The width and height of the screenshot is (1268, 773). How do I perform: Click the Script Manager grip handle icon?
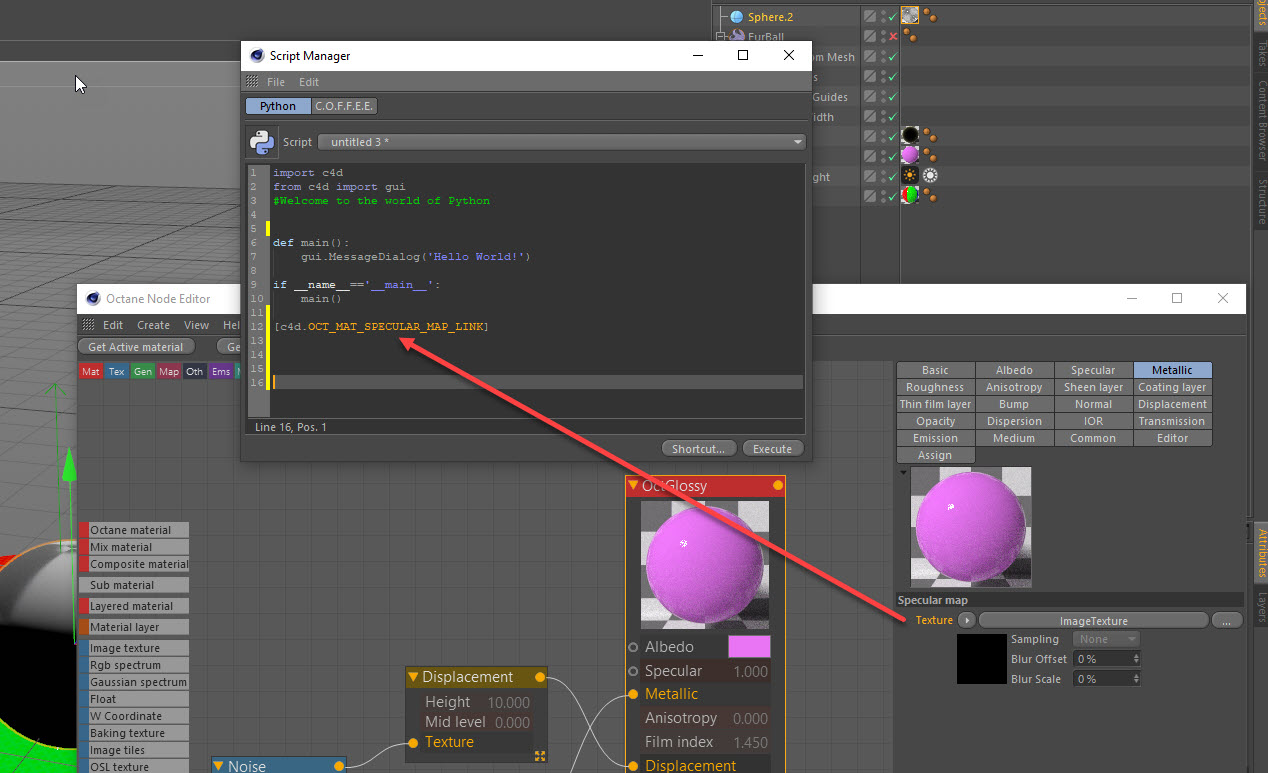click(254, 82)
